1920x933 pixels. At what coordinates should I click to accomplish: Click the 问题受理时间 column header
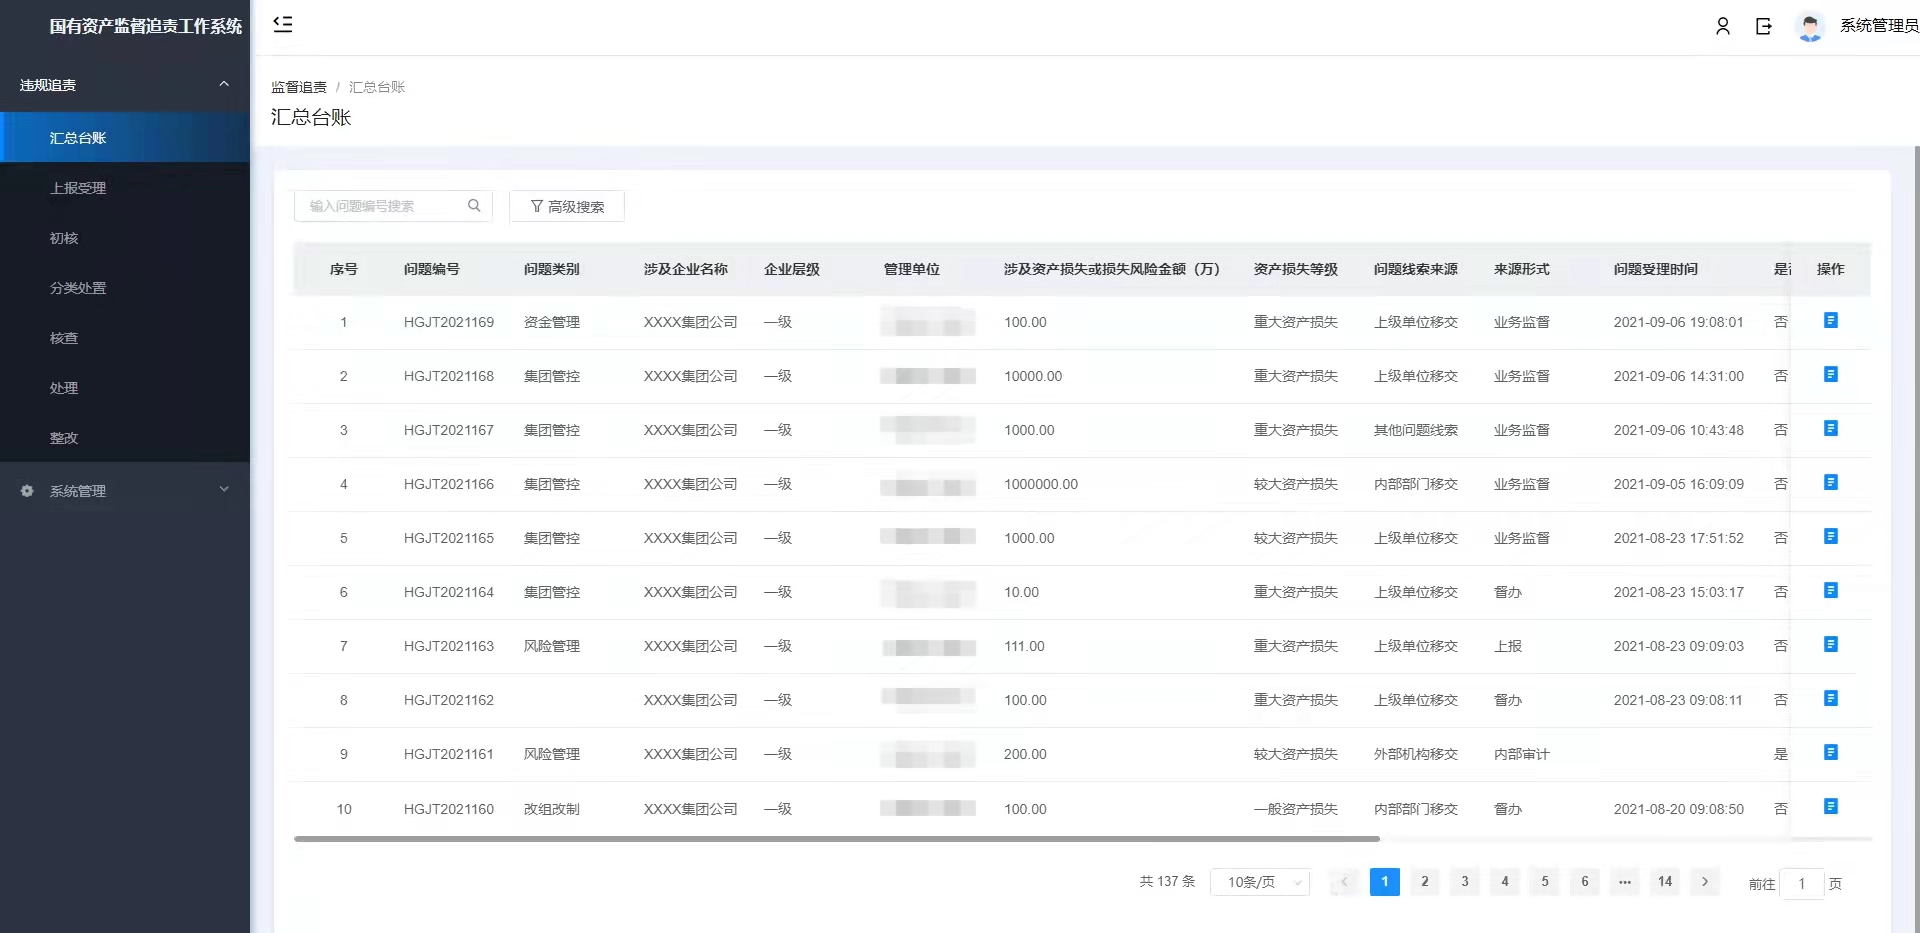pos(1656,269)
